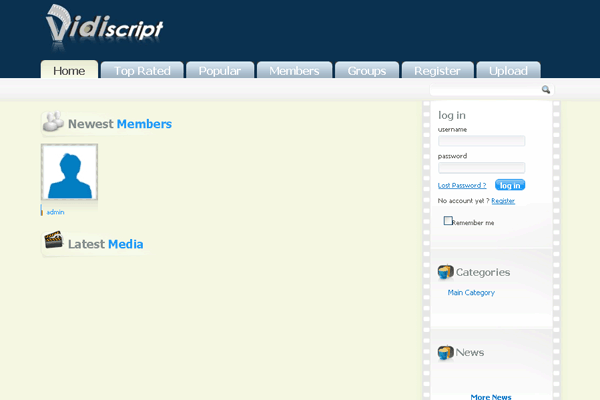Click the search magnifier icon
This screenshot has width=600, height=400.
[546, 90]
